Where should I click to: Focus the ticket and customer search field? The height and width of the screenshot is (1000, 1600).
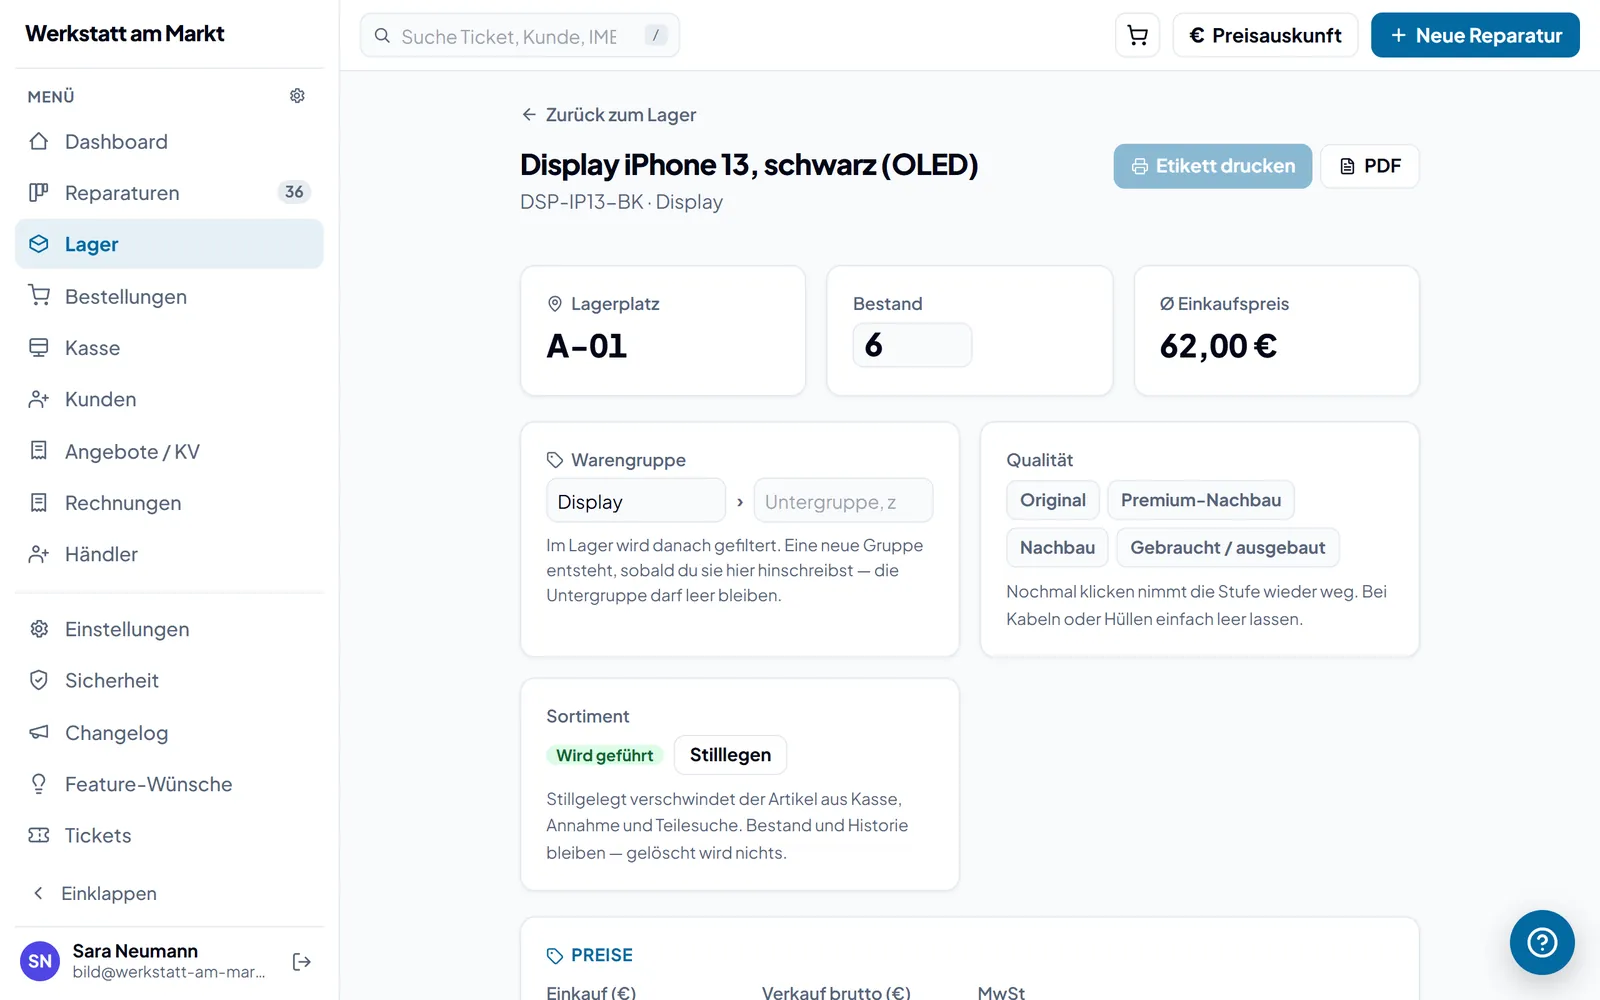coord(520,36)
